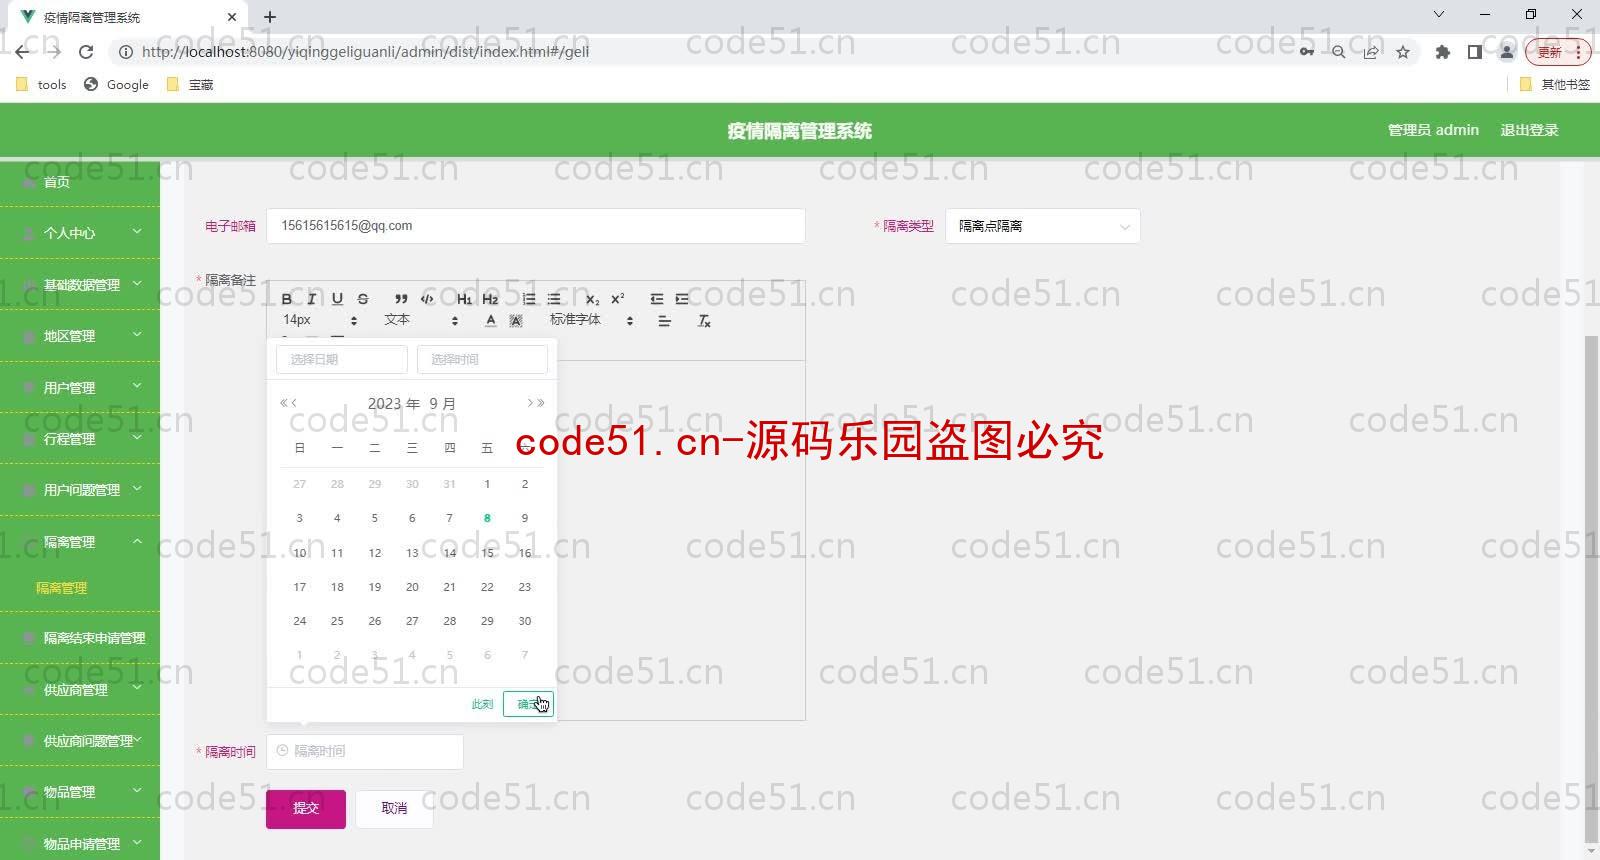
Task: Expand 物品管理 sidebar menu
Action: [x=80, y=792]
